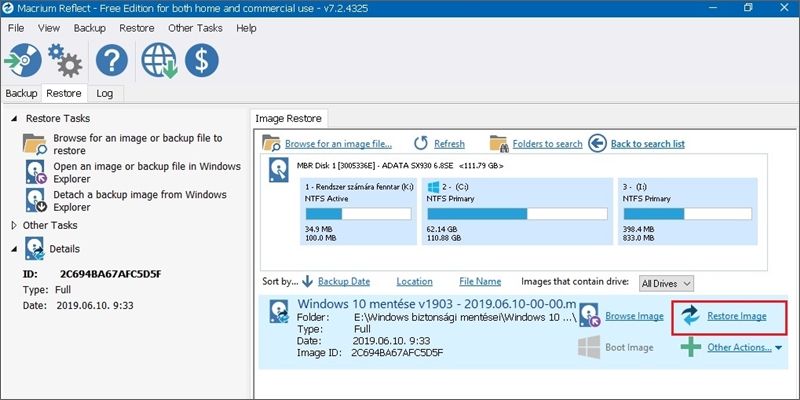The image size is (800, 400).
Task: Expand the Other Tasks section
Action: [x=13, y=226]
